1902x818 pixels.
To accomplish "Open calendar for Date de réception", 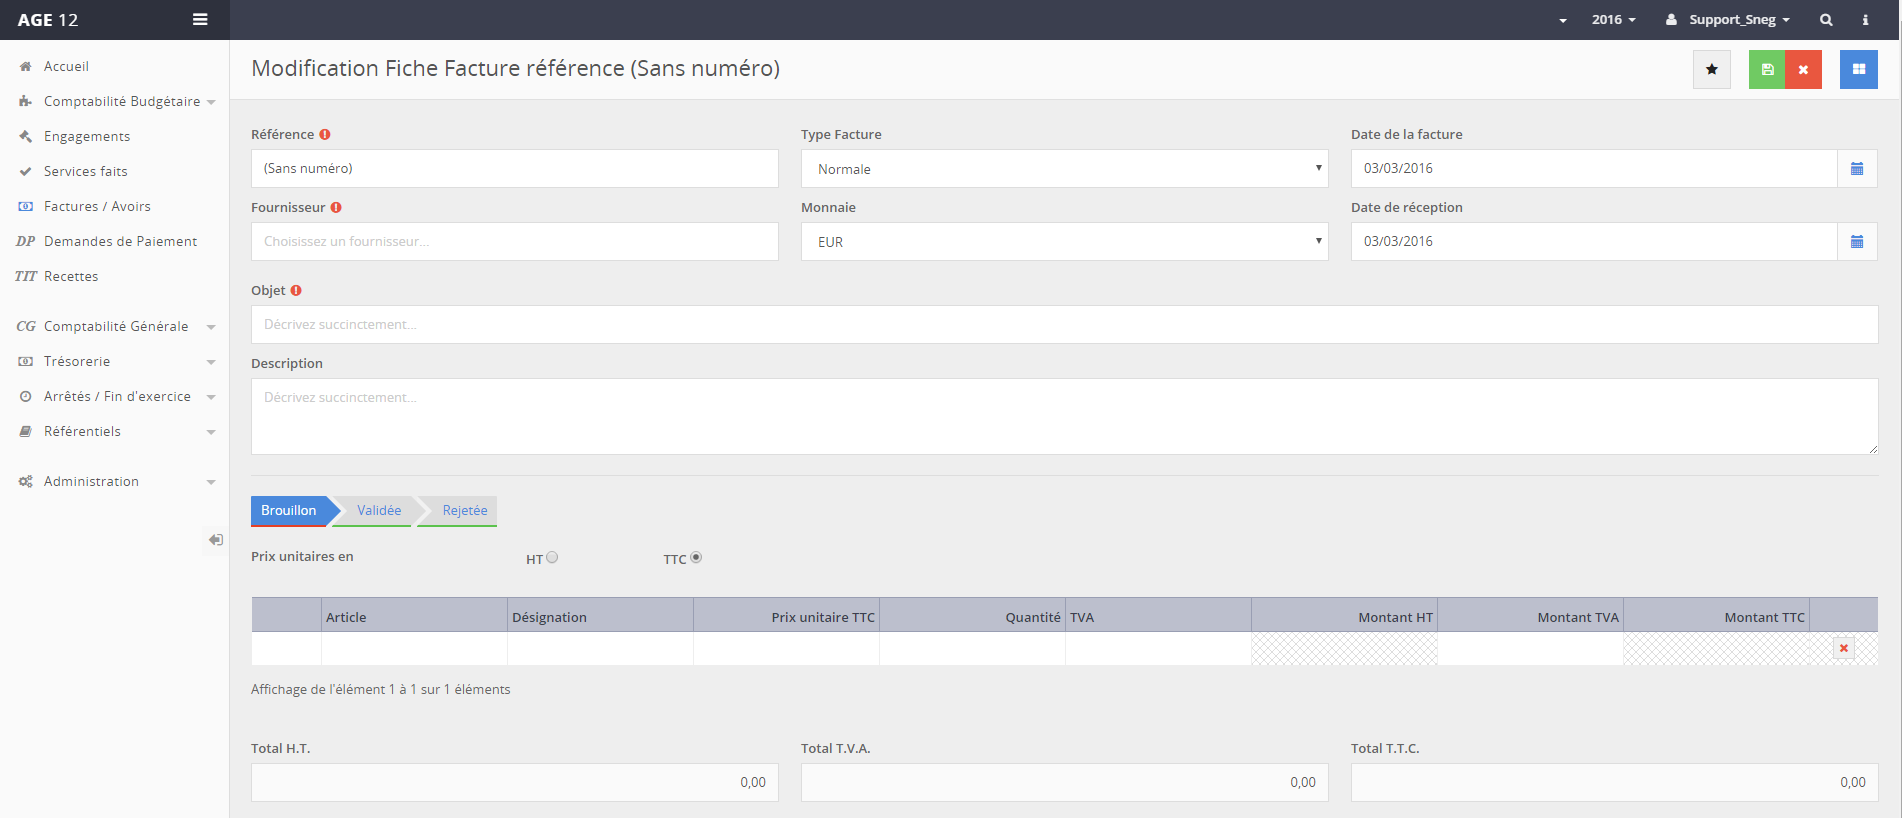I will click(x=1856, y=242).
